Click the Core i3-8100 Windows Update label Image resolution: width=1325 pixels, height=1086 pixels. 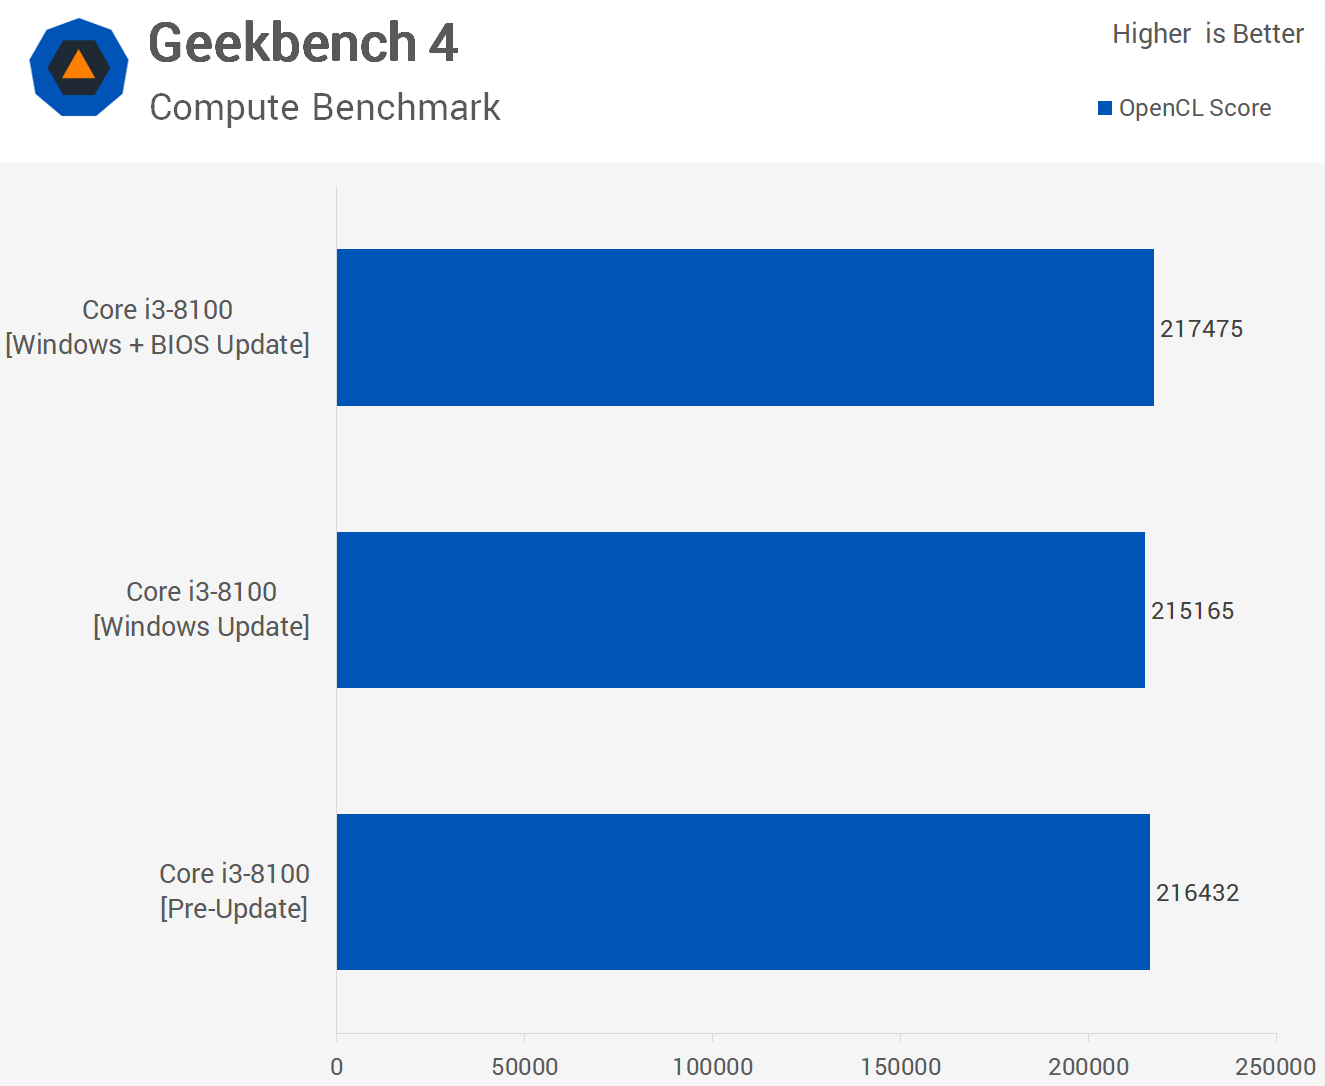(201, 609)
